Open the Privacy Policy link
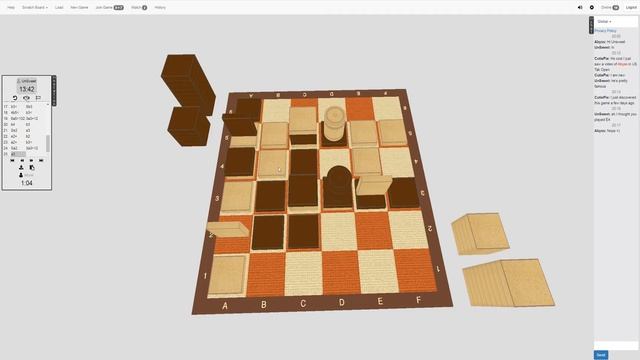This screenshot has width=640, height=360. (x=605, y=31)
